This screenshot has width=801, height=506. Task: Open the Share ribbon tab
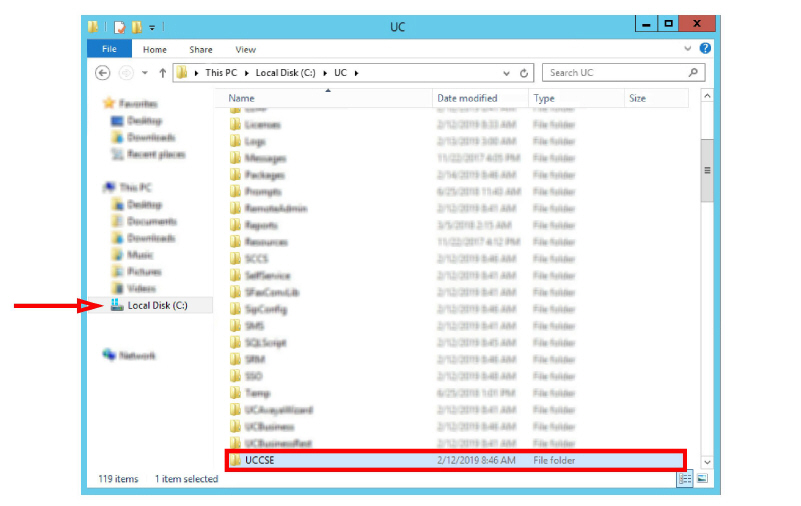(201, 49)
